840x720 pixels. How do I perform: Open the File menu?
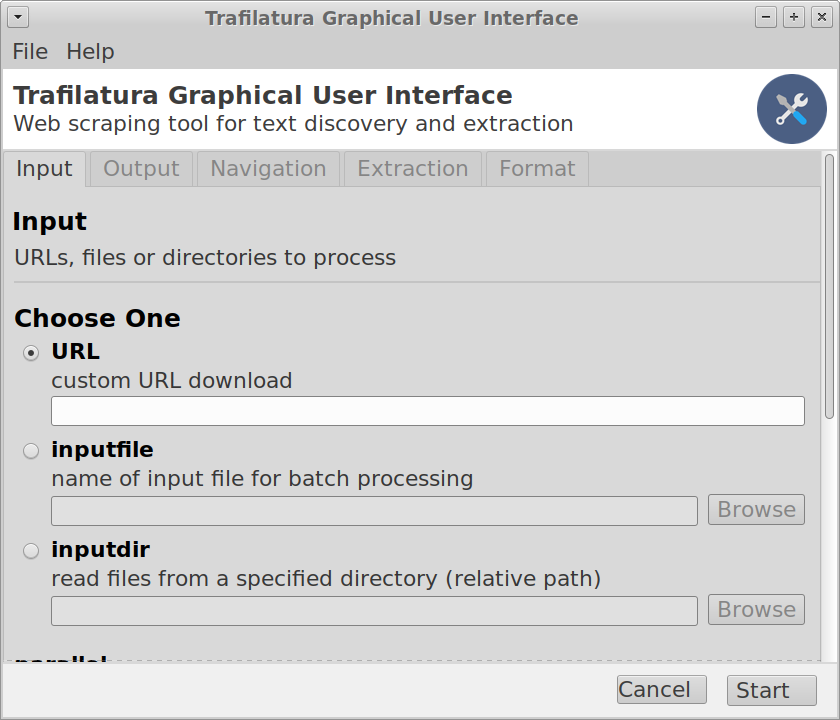point(30,52)
